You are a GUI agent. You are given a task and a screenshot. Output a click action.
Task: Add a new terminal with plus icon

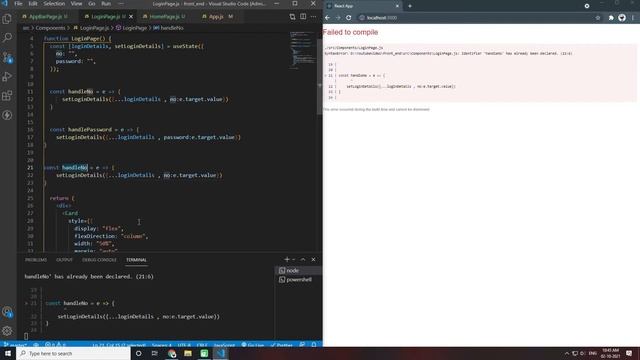coord(287,260)
